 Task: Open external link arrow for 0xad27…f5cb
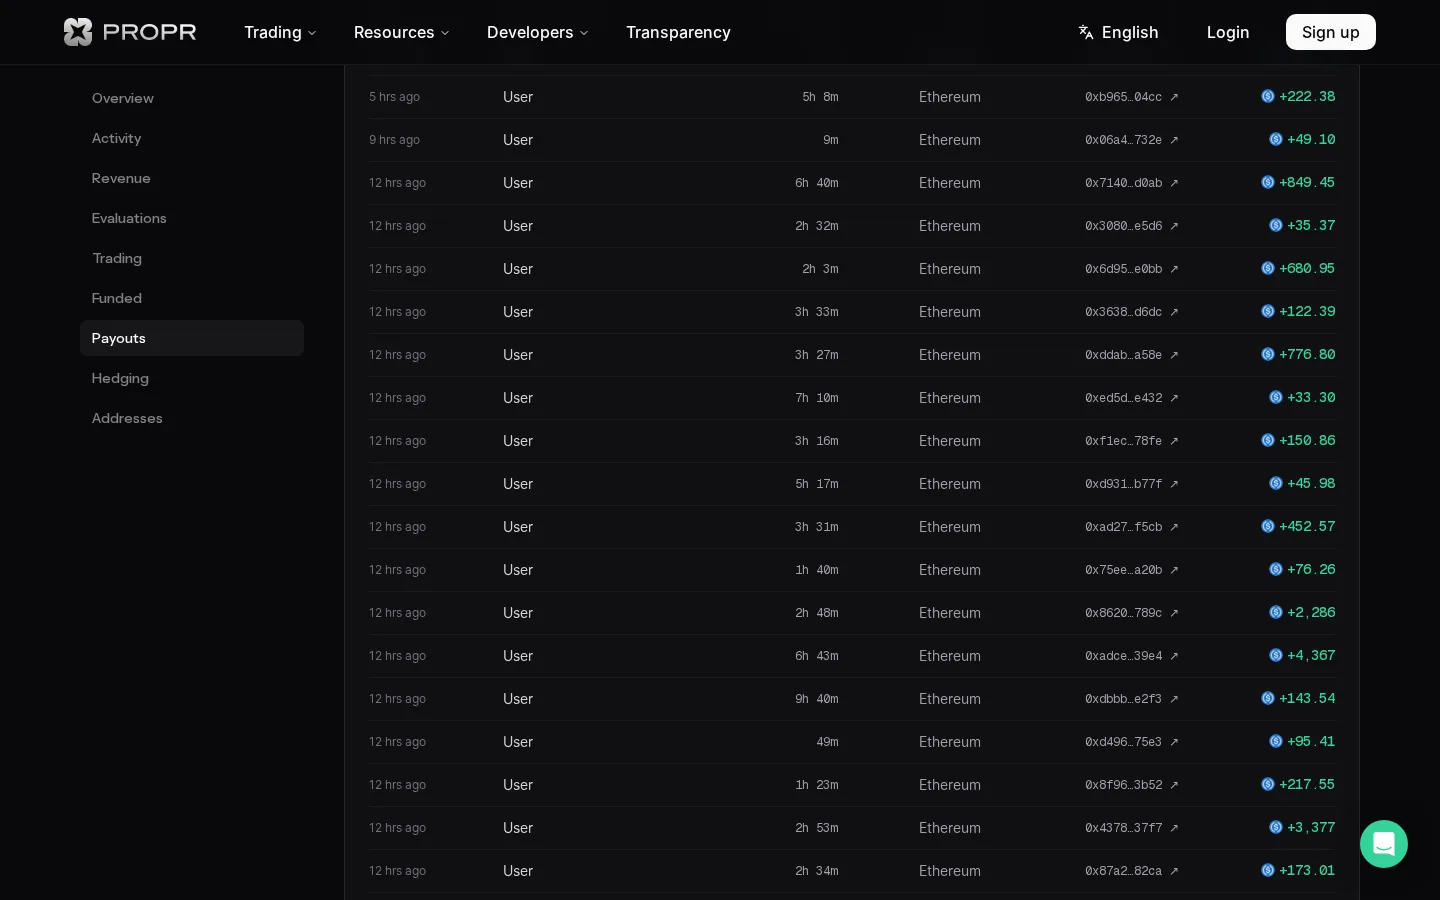tap(1174, 527)
